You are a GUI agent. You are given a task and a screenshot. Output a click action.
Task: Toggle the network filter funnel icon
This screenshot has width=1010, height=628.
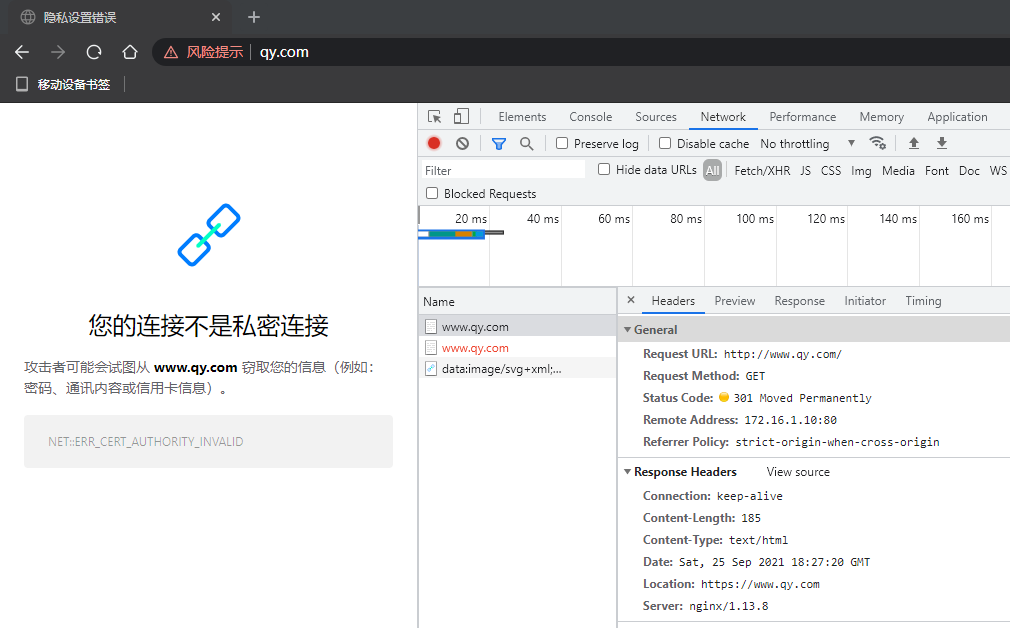click(x=499, y=144)
